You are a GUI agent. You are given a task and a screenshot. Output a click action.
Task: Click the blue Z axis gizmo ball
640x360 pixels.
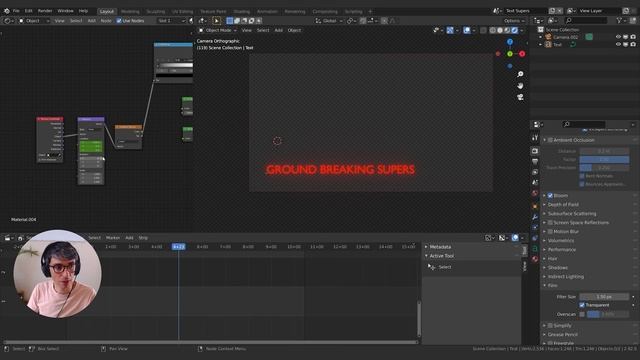(510, 42)
